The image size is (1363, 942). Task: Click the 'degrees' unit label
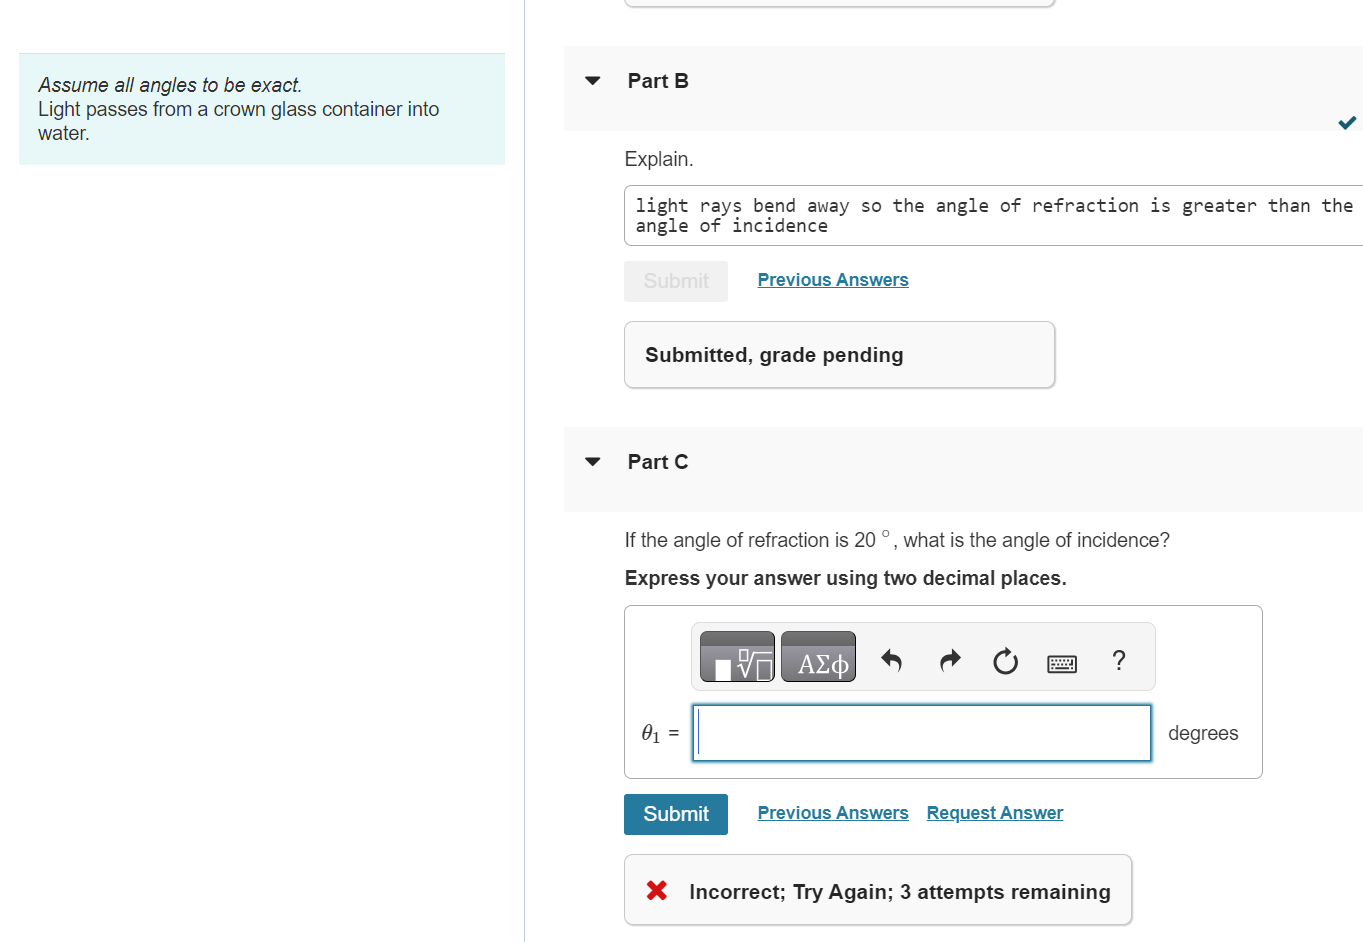[1203, 733]
